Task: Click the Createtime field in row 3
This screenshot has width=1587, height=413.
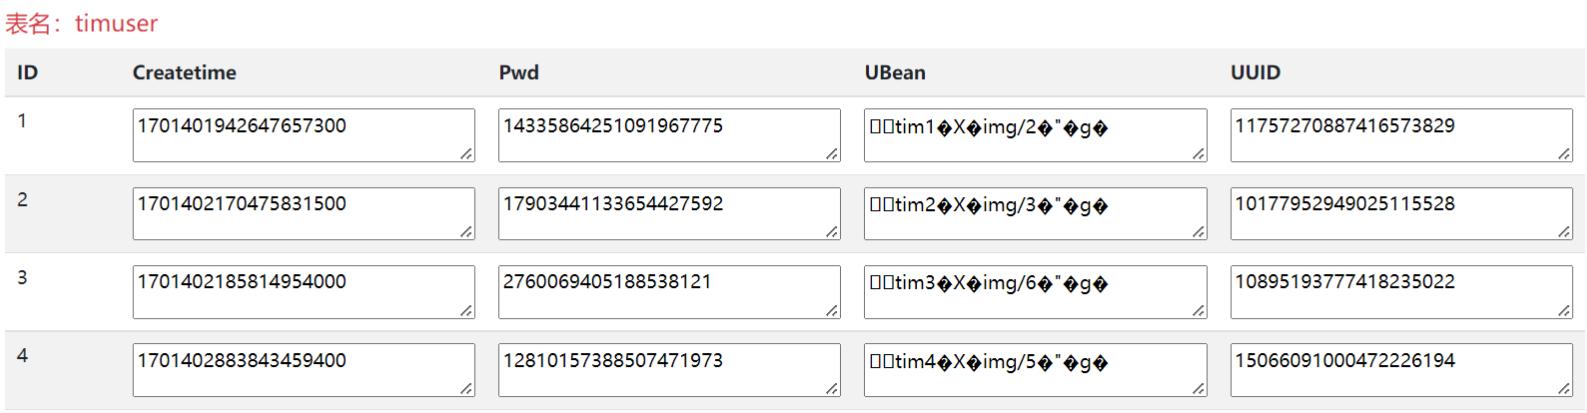Action: pyautogui.click(x=303, y=291)
